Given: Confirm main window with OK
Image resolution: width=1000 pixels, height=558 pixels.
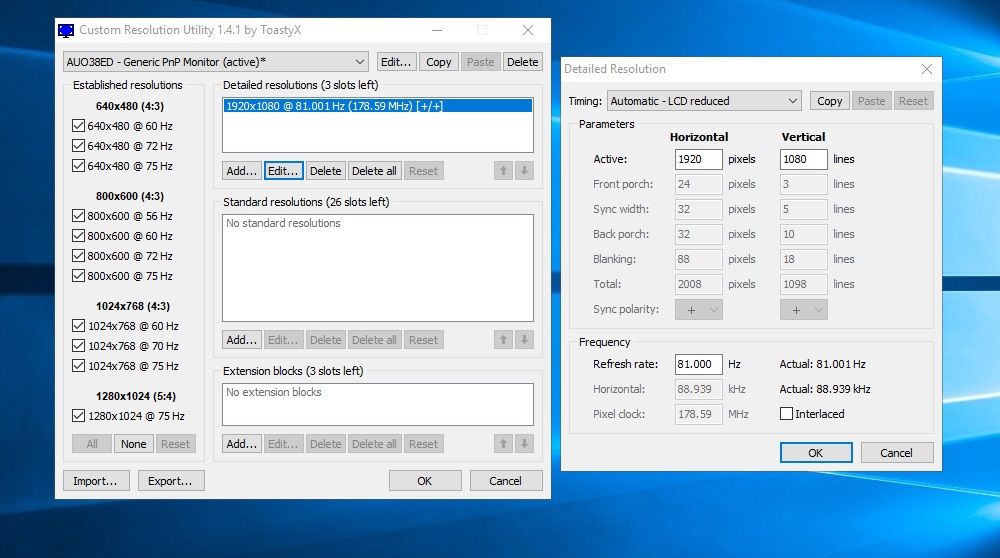Looking at the screenshot, I should [425, 481].
